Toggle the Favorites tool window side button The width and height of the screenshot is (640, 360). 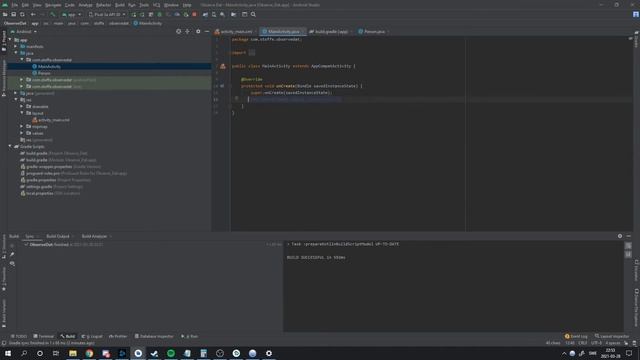tap(4, 279)
